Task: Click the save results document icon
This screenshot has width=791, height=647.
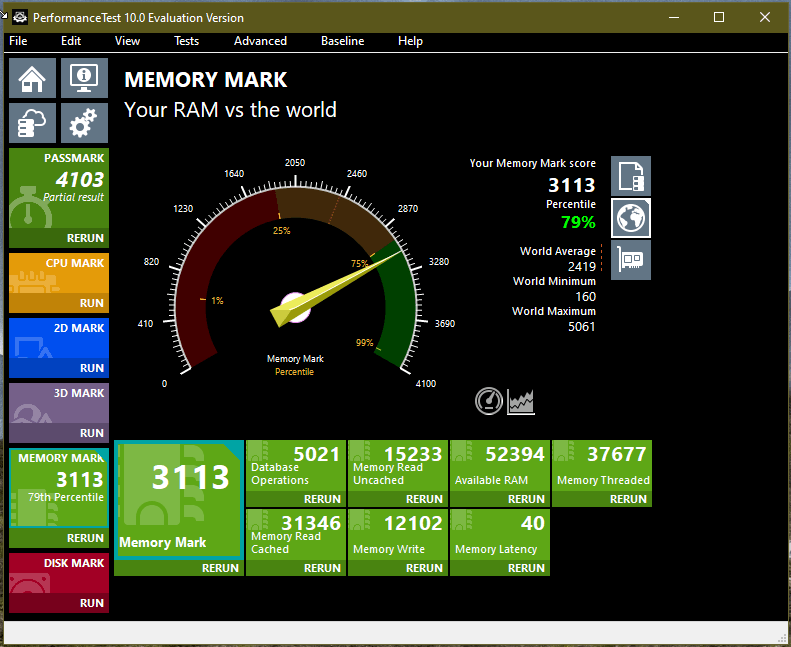Action: (x=630, y=176)
